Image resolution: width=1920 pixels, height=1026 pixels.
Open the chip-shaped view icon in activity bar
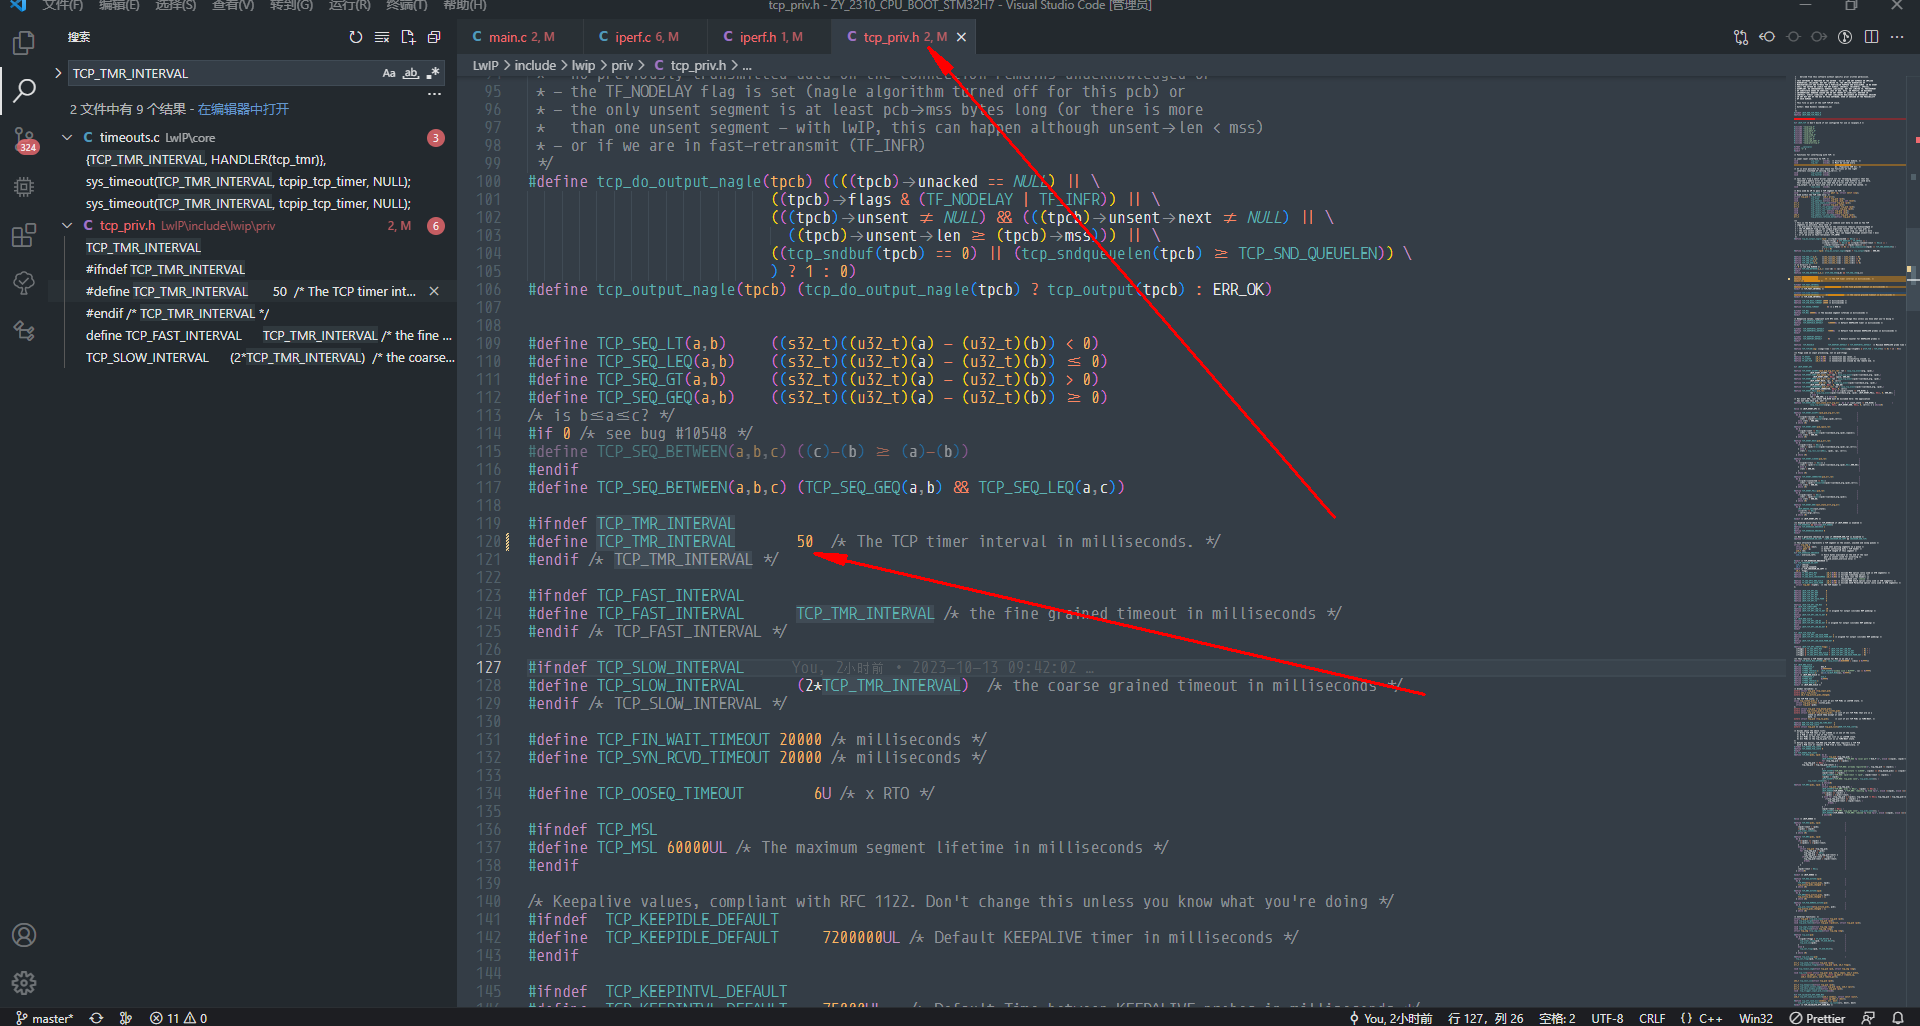pos(24,187)
